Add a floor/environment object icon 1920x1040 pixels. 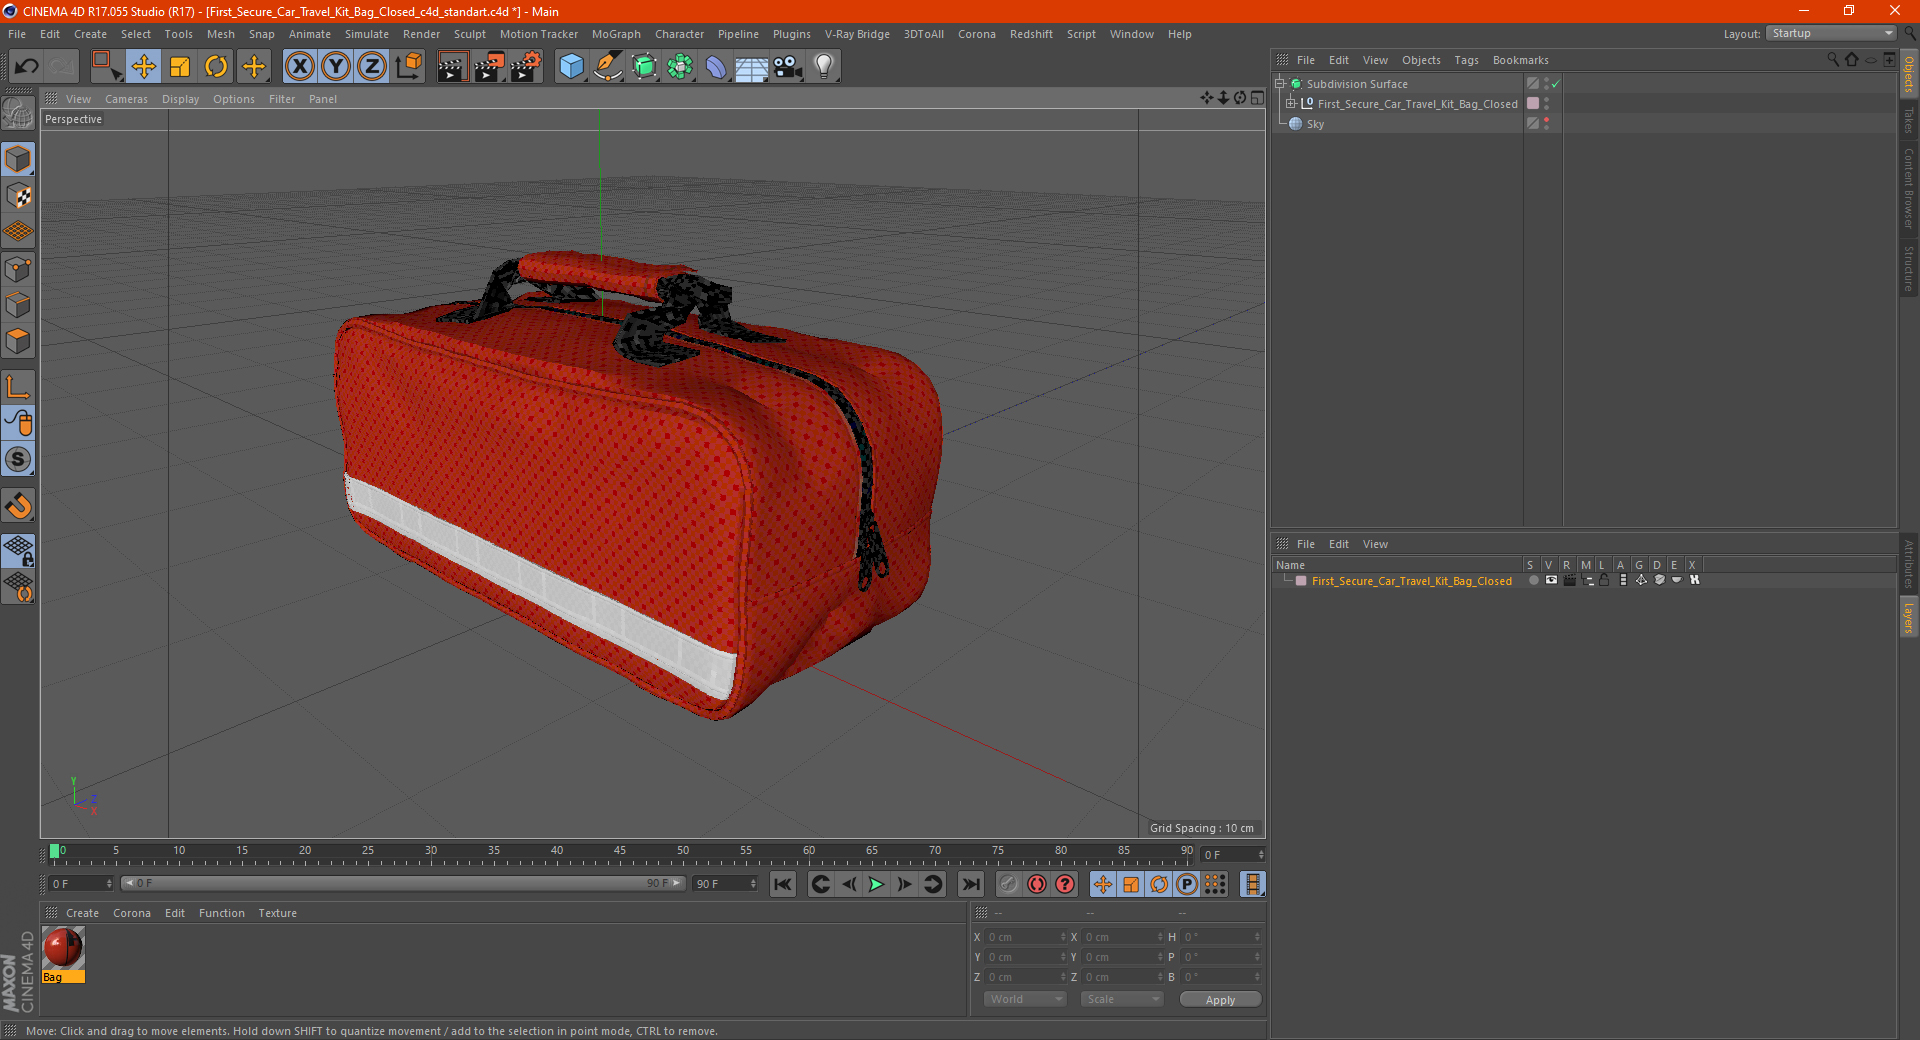click(x=751, y=67)
